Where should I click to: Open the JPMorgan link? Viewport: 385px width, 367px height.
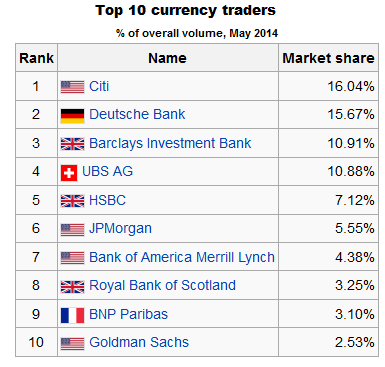(x=120, y=229)
